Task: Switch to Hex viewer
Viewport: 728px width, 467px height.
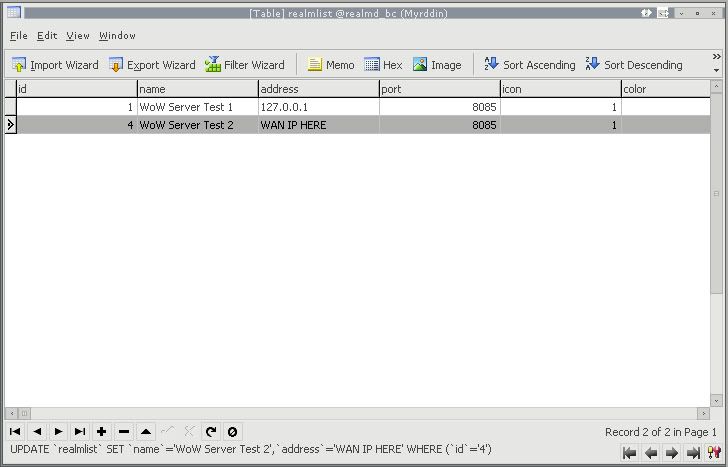Action: point(383,65)
